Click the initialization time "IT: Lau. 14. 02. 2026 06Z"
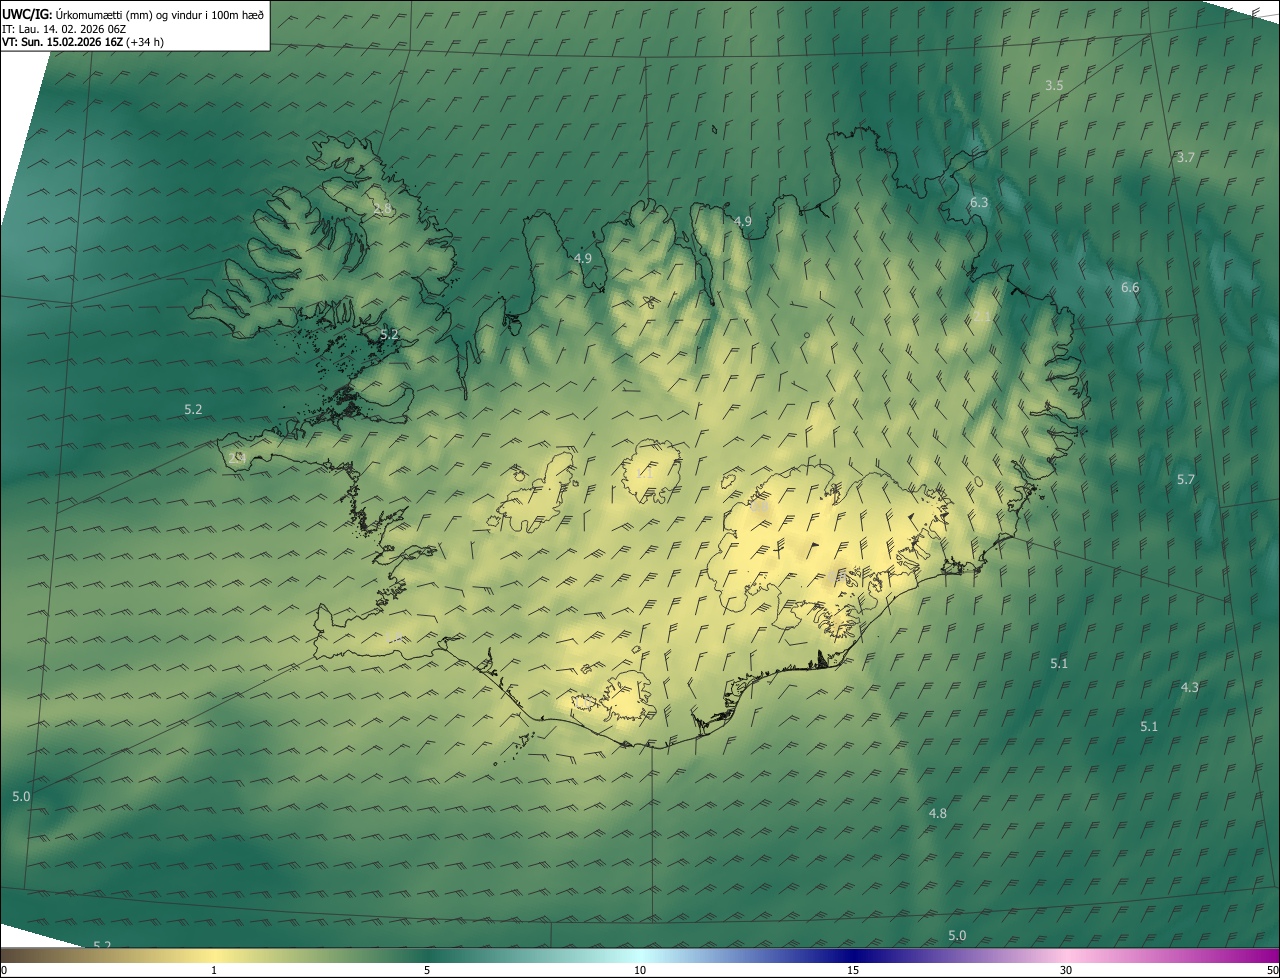This screenshot has width=1280, height=978. 64,28
